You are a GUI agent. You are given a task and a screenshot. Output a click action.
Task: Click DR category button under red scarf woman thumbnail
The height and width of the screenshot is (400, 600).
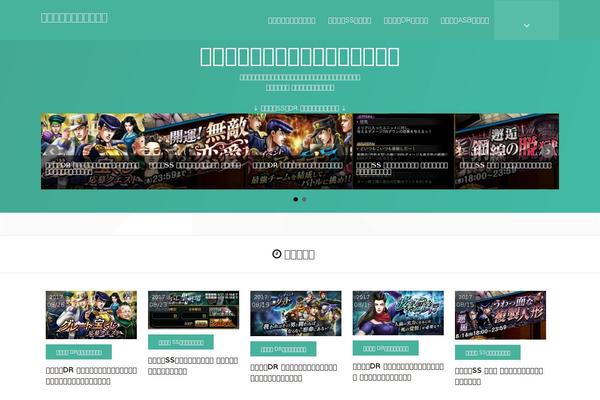pos(385,348)
